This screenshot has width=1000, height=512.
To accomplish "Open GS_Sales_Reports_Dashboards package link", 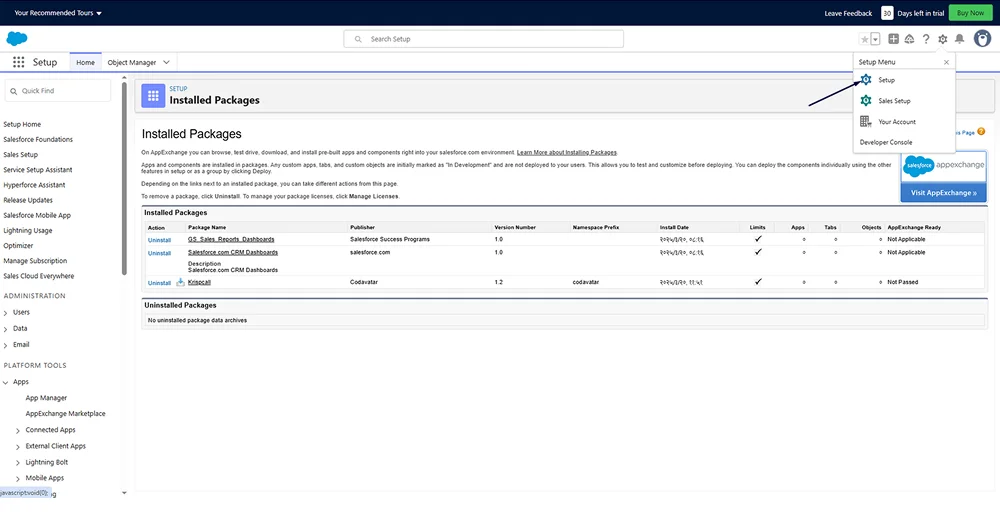I will point(231,240).
